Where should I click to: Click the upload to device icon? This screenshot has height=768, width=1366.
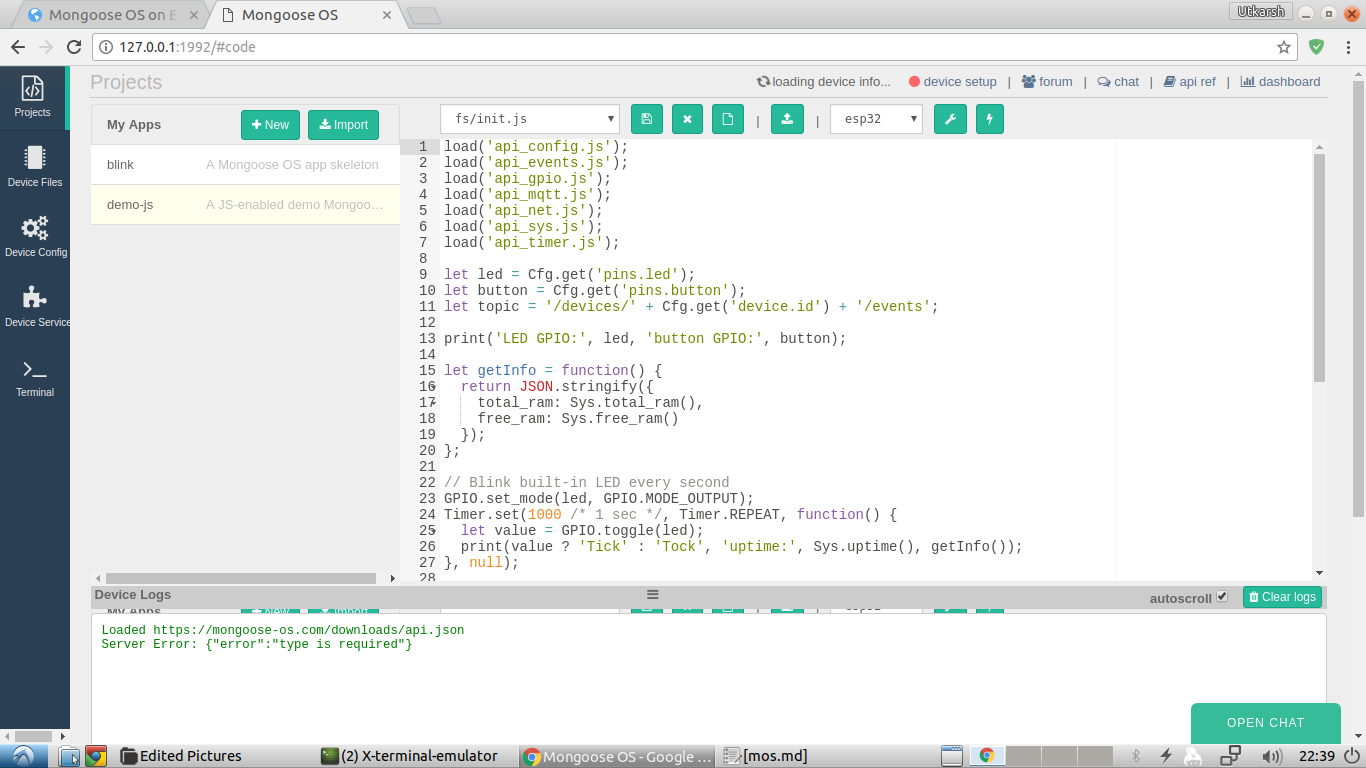coord(787,119)
